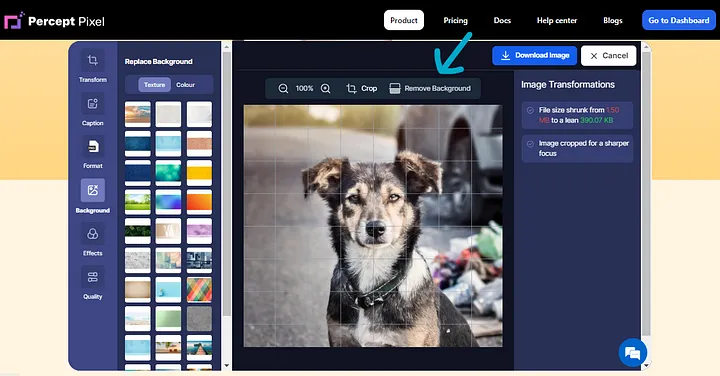Click Remove Background in the toolbar
The width and height of the screenshot is (720, 376).
(430, 88)
